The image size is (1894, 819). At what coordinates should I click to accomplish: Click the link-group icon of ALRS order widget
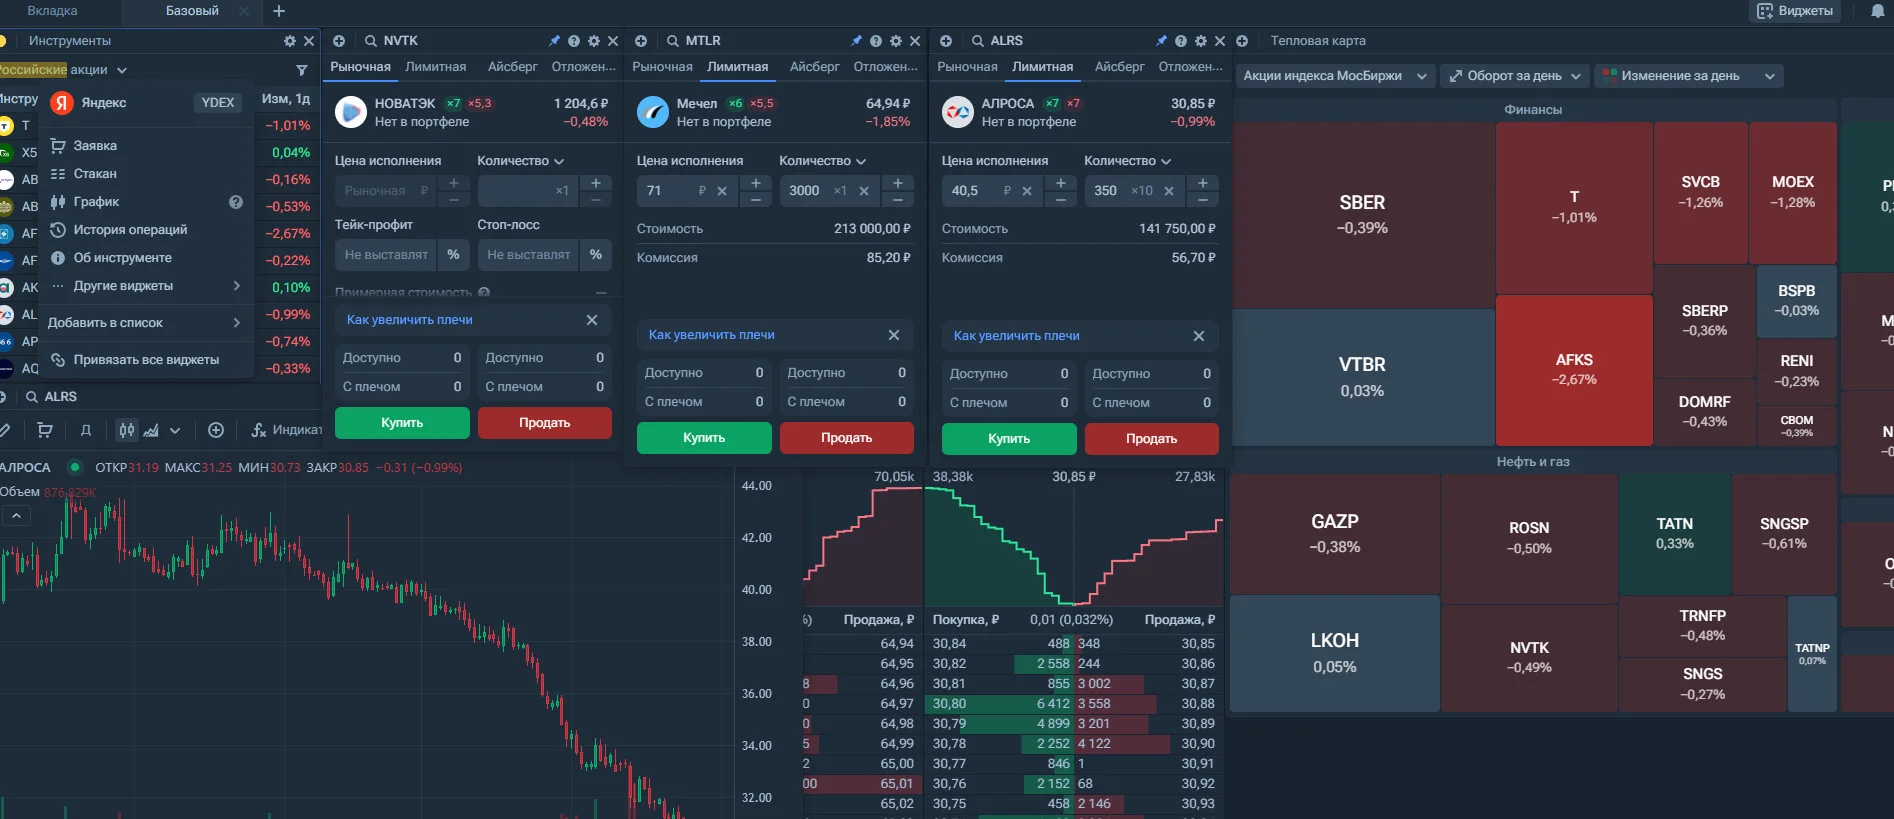946,41
